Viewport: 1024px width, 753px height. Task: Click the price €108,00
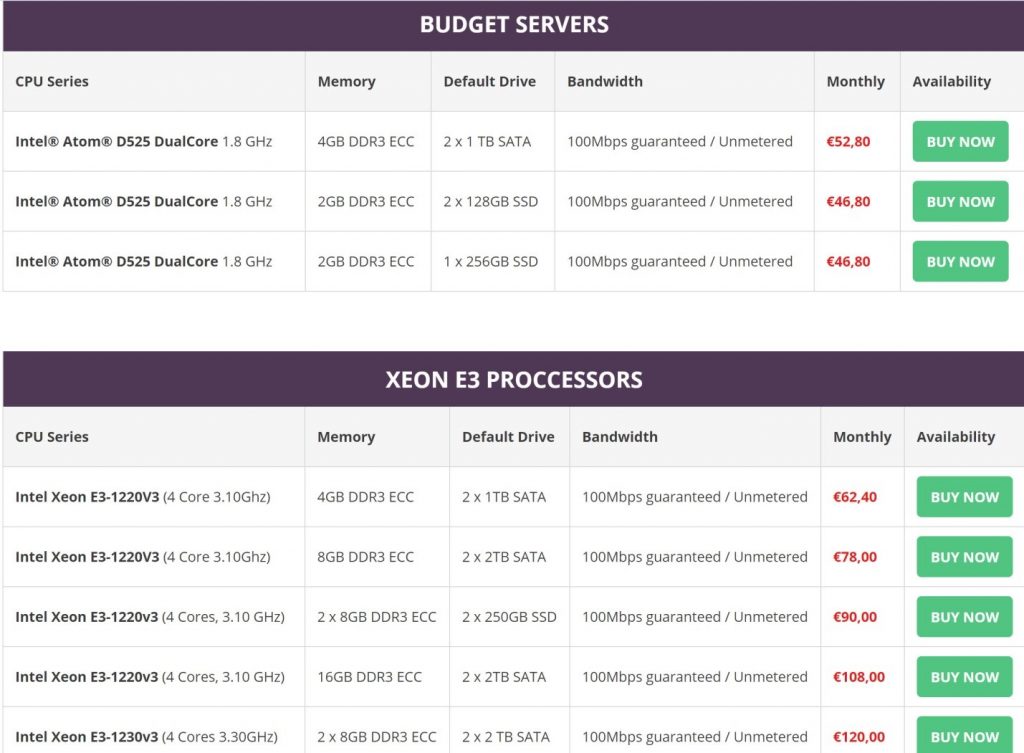(x=858, y=677)
